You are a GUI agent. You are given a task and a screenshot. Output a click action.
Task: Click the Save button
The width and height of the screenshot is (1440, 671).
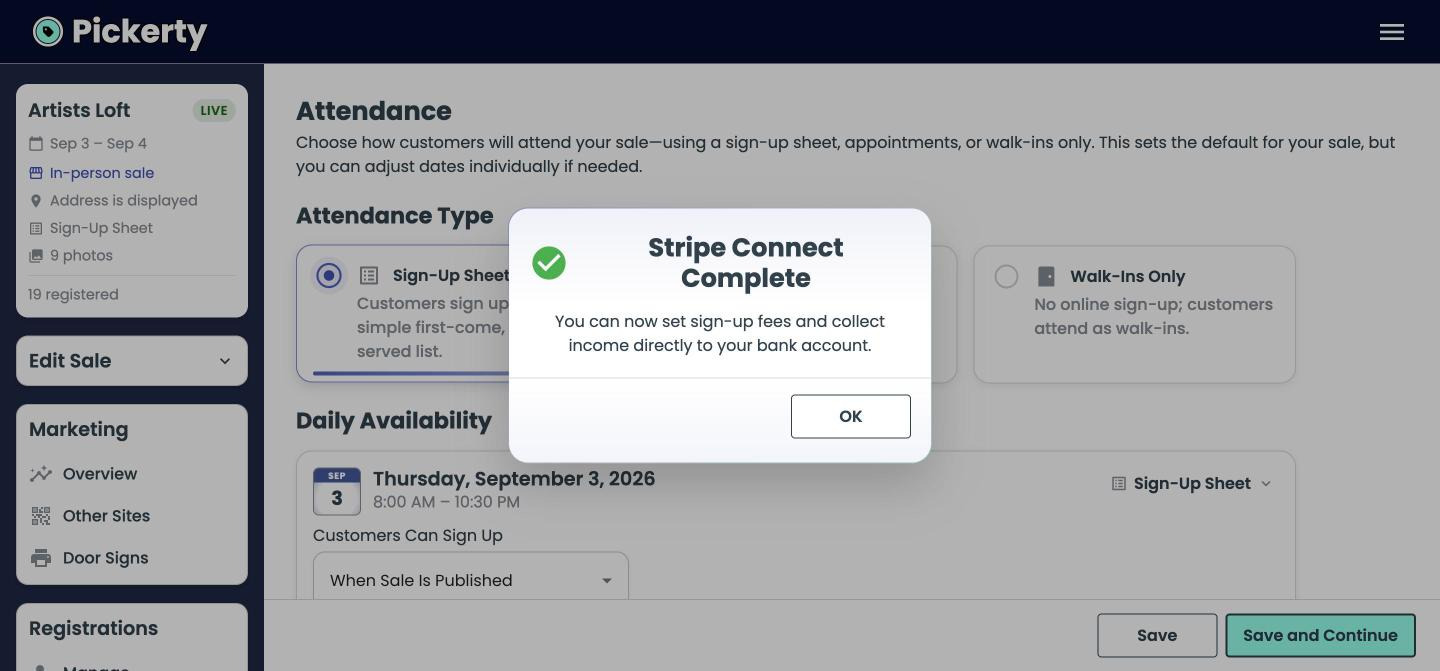tap(1157, 635)
